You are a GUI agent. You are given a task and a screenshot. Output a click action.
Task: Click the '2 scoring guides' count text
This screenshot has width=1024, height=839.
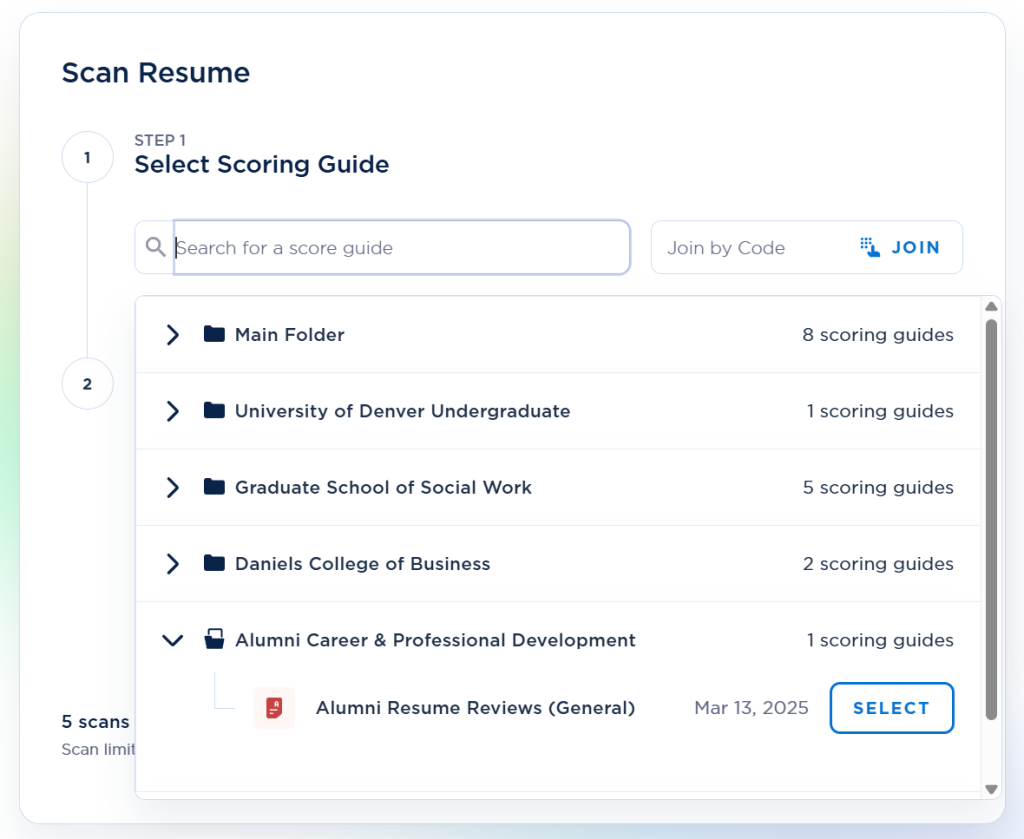tap(878, 564)
